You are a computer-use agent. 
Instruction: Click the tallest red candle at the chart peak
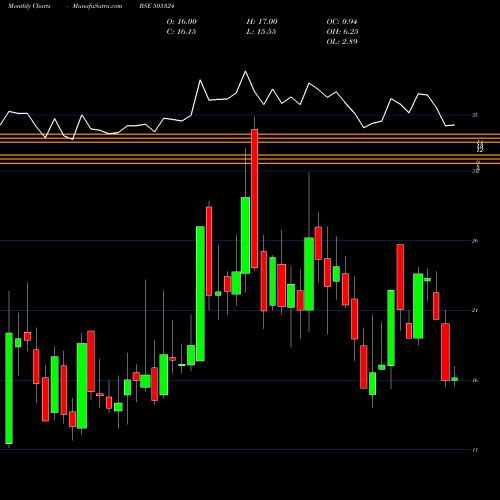click(255, 198)
